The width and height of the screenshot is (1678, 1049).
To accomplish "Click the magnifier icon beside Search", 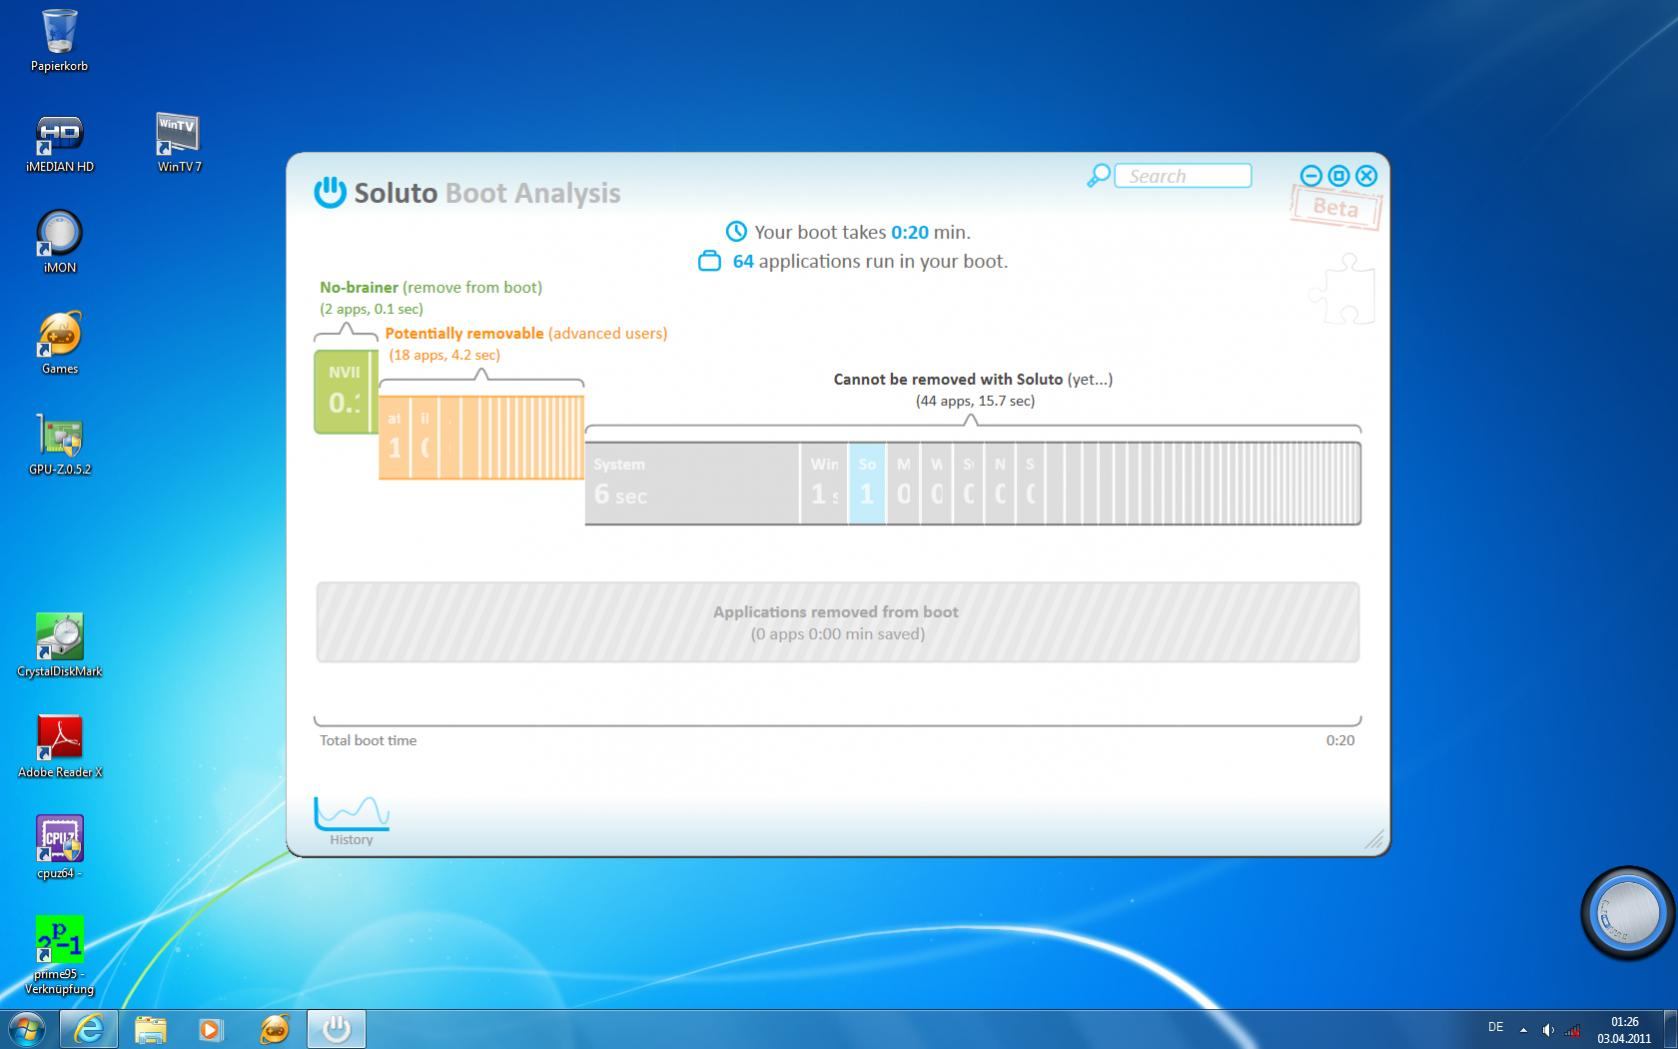I will 1098,176.
